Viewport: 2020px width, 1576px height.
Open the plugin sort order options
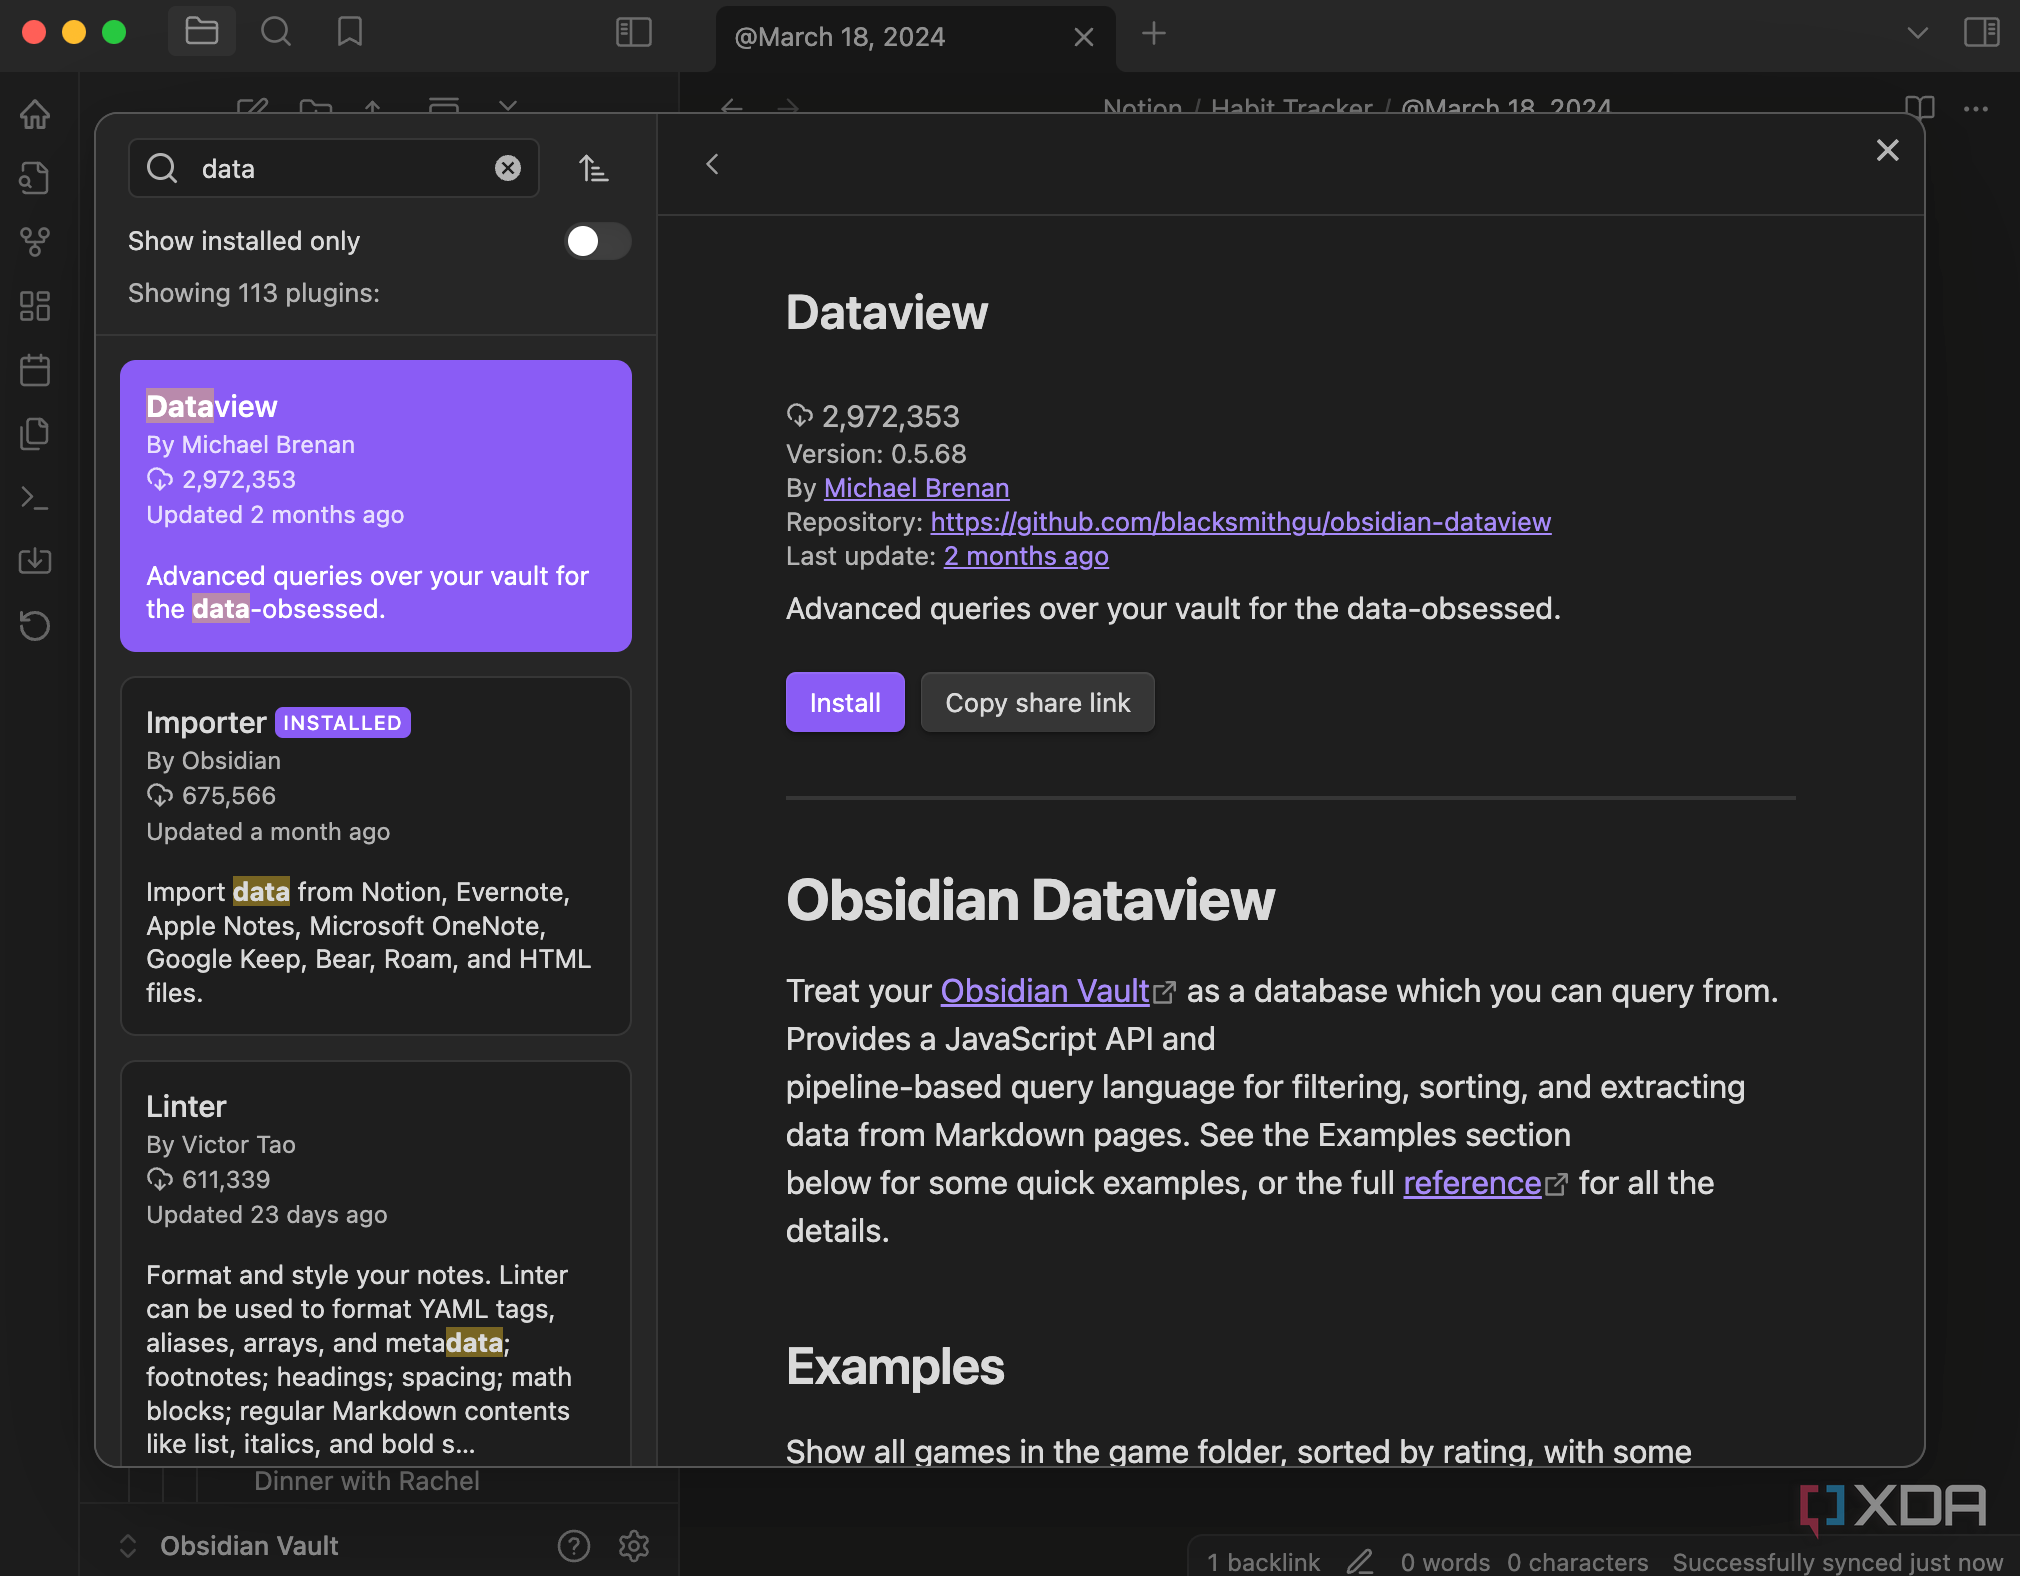[594, 168]
